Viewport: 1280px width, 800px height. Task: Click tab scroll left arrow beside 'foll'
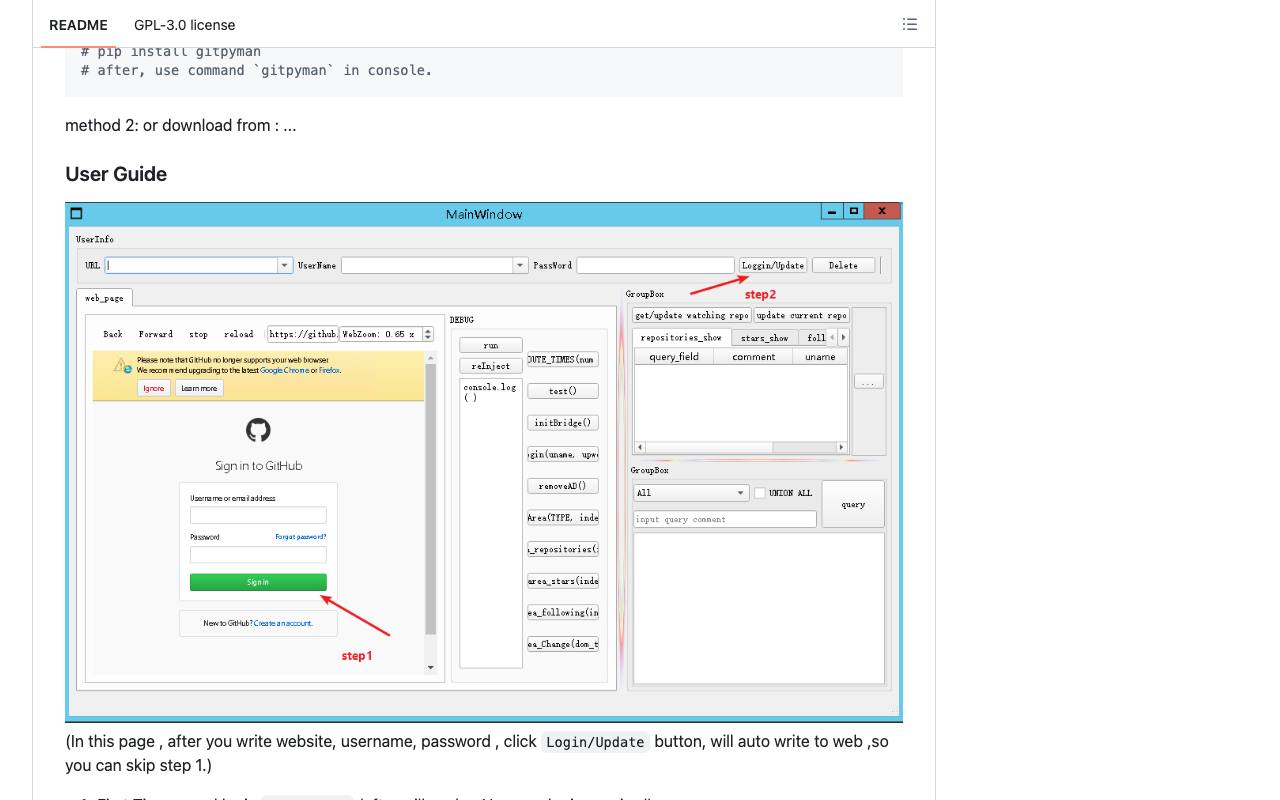pos(832,338)
